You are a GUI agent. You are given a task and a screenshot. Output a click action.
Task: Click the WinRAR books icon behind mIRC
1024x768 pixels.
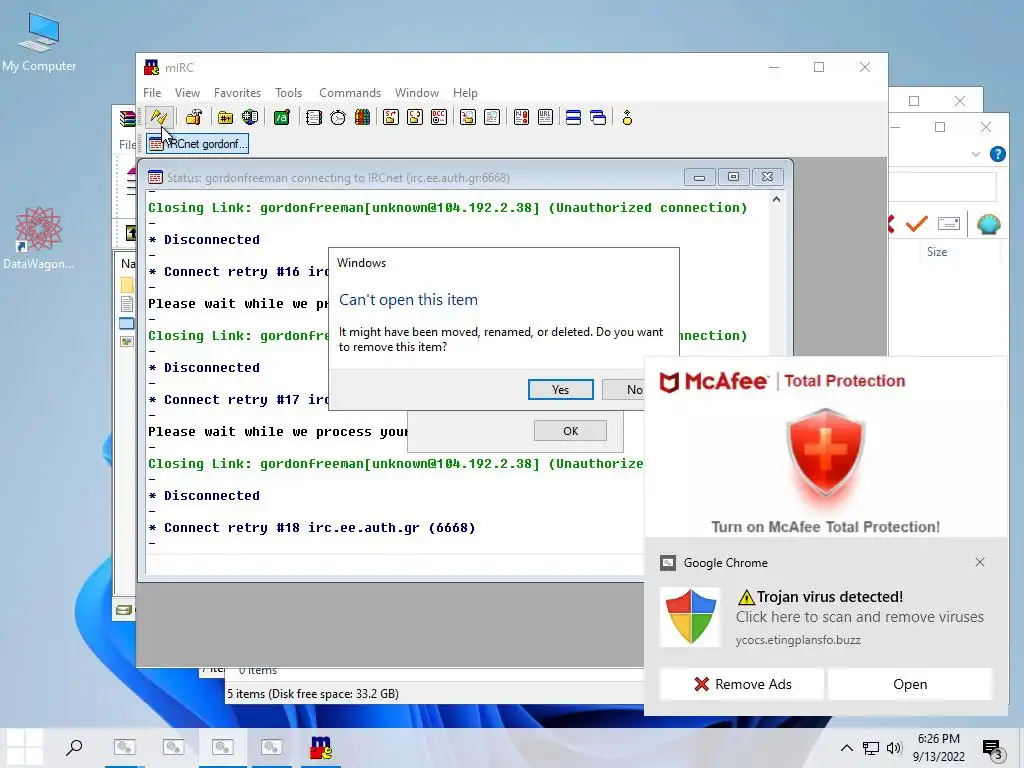pos(127,118)
